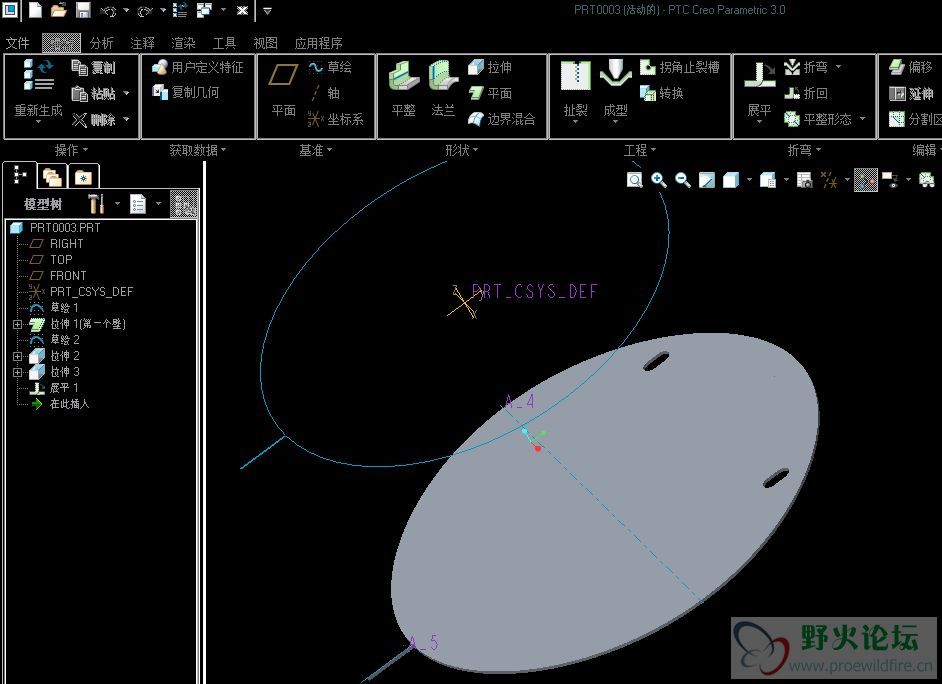Viewport: 942px width, 684px height.
Task: Save the model with the floppy disk icon
Action: tap(83, 10)
